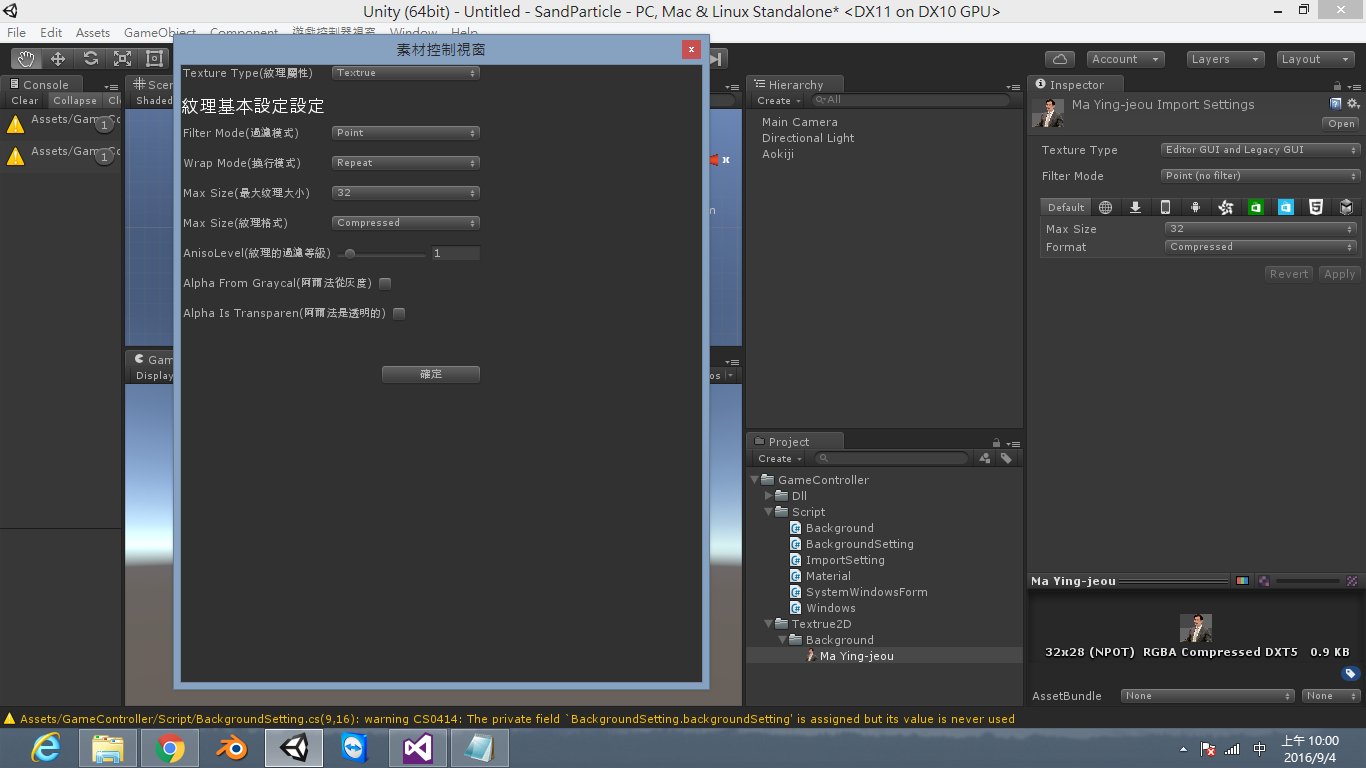Click the Unity cloud services icon
Viewport: 1366px width, 768px height.
click(1059, 58)
